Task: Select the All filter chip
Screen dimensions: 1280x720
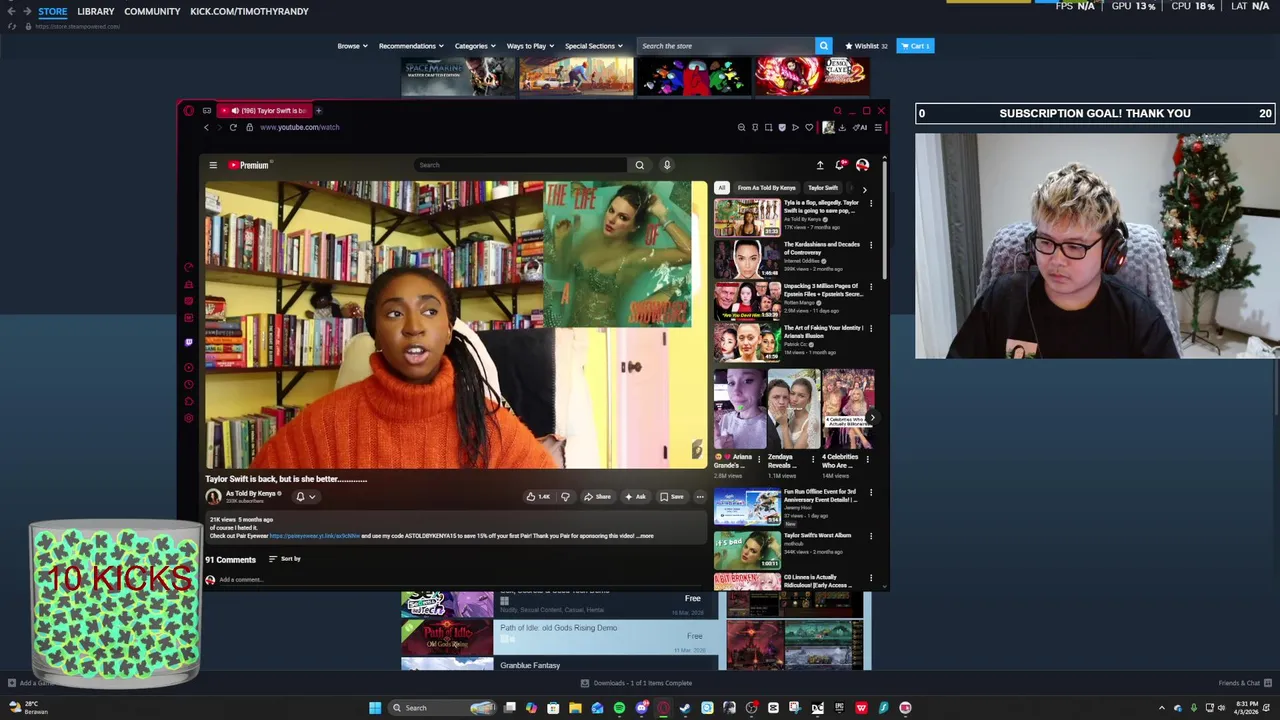Action: coord(721,188)
